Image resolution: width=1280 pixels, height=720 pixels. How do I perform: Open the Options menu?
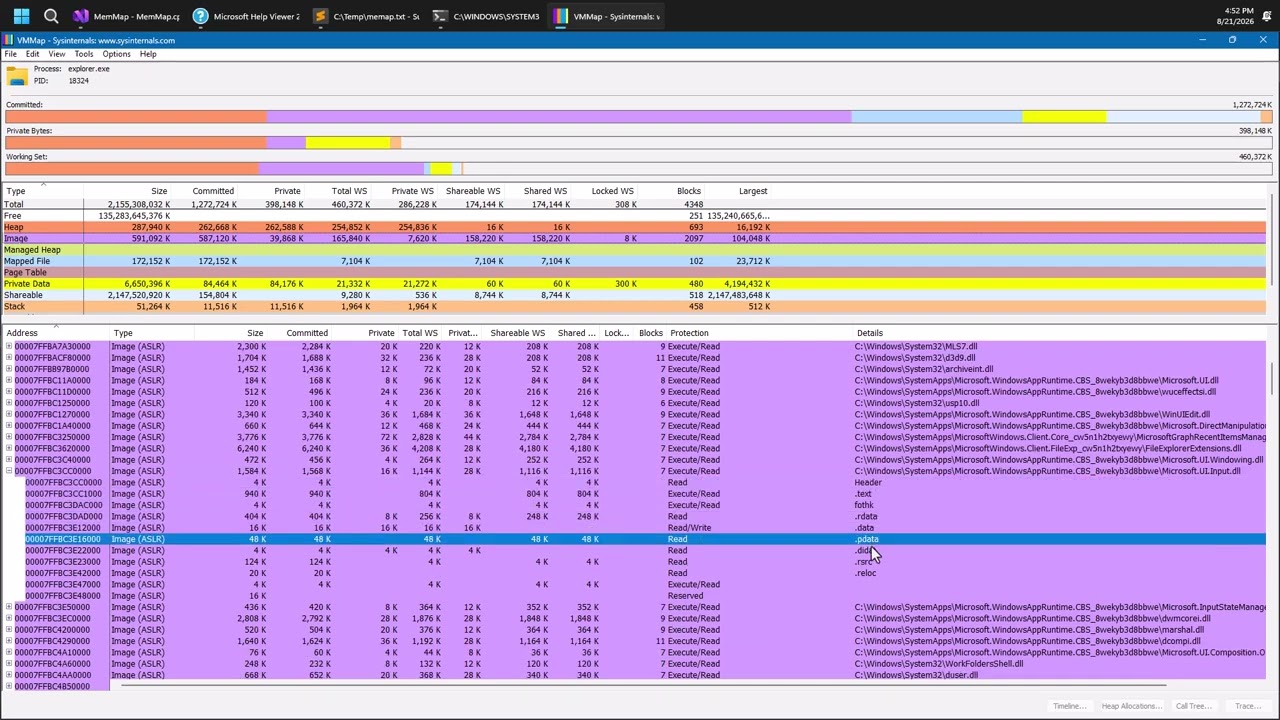tap(116, 54)
